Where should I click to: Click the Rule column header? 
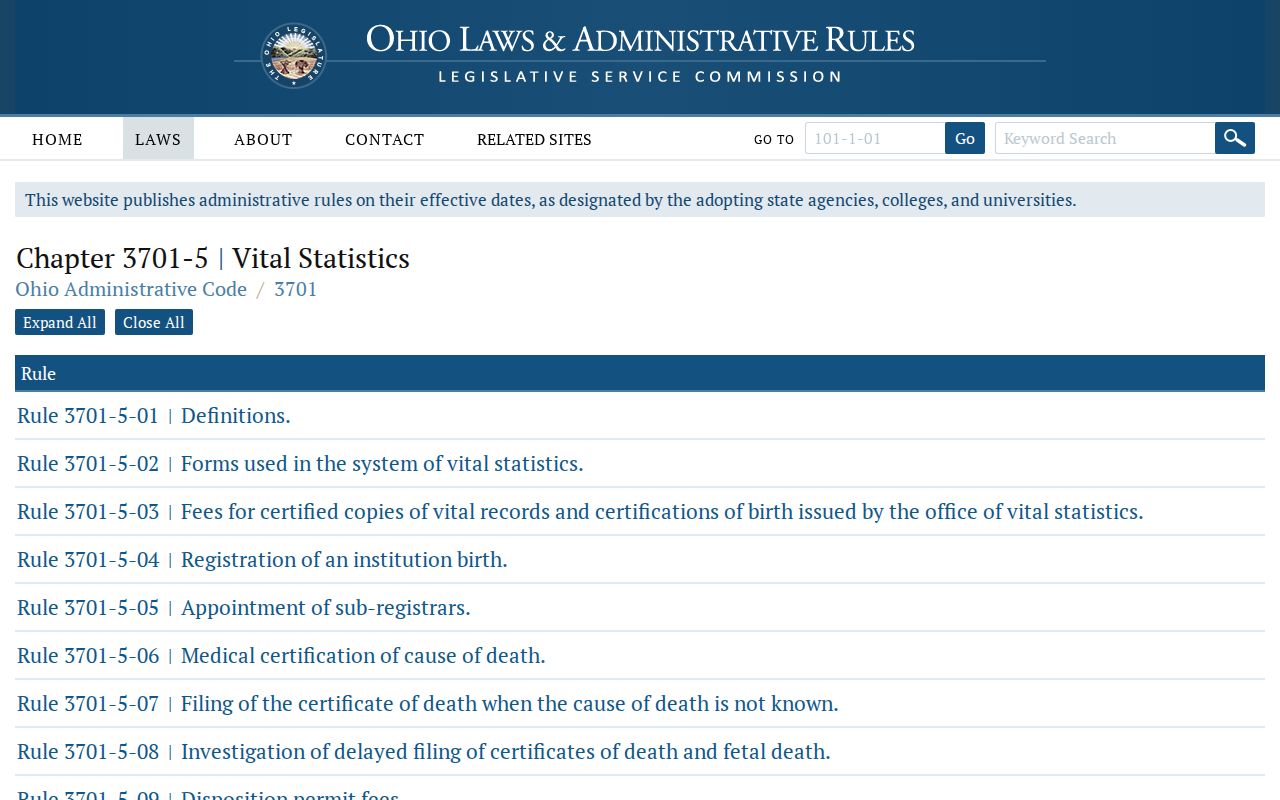tap(640, 373)
